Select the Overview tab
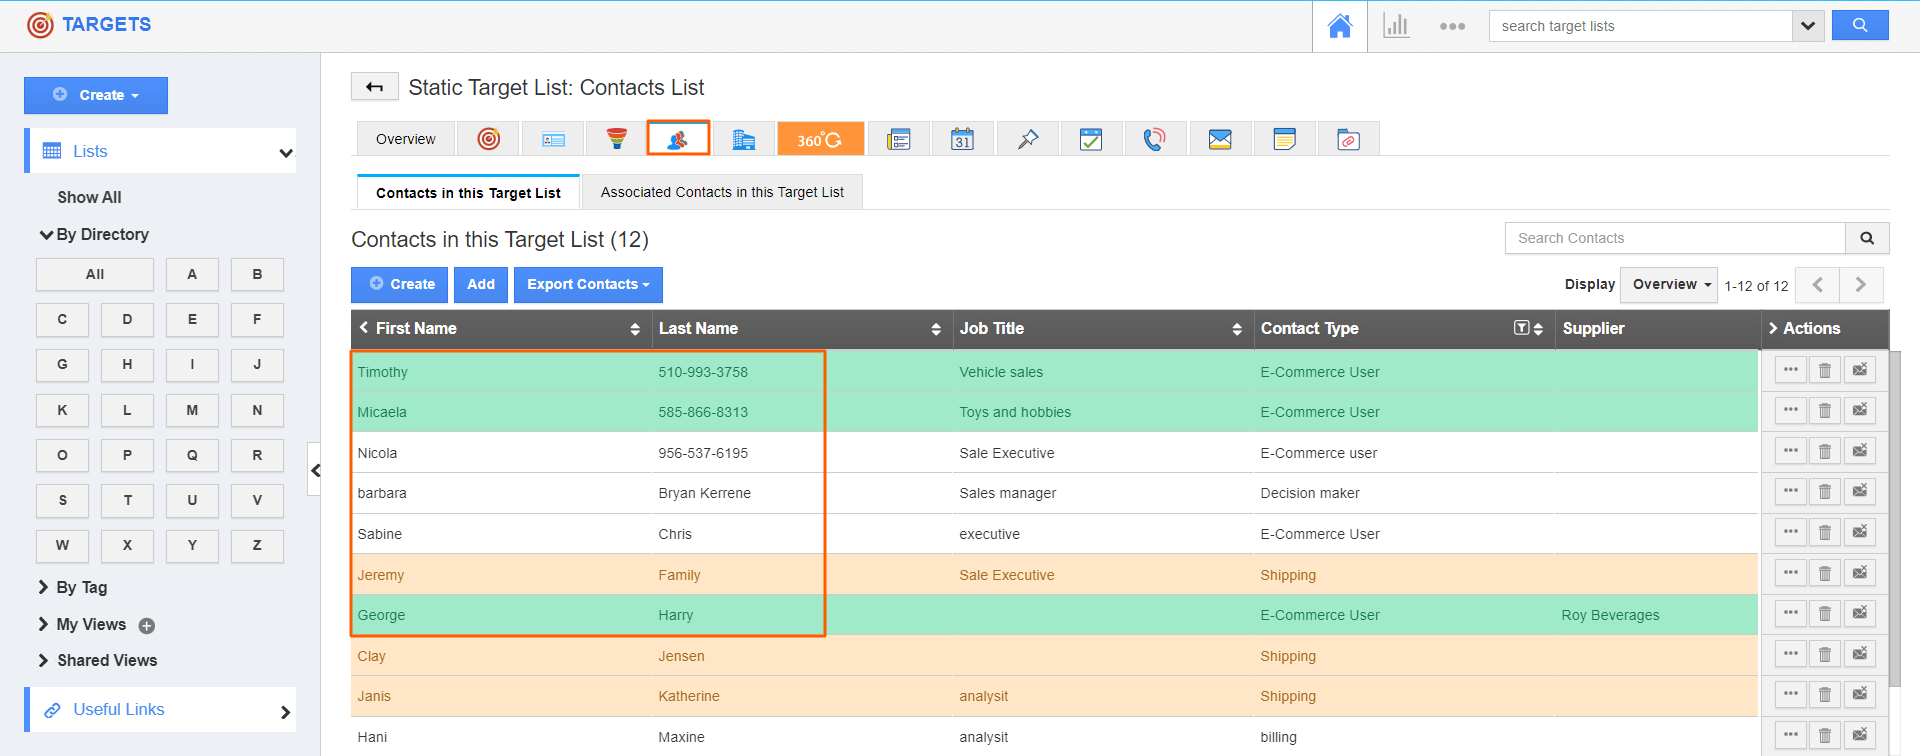Viewport: 1920px width, 756px height. point(405,139)
